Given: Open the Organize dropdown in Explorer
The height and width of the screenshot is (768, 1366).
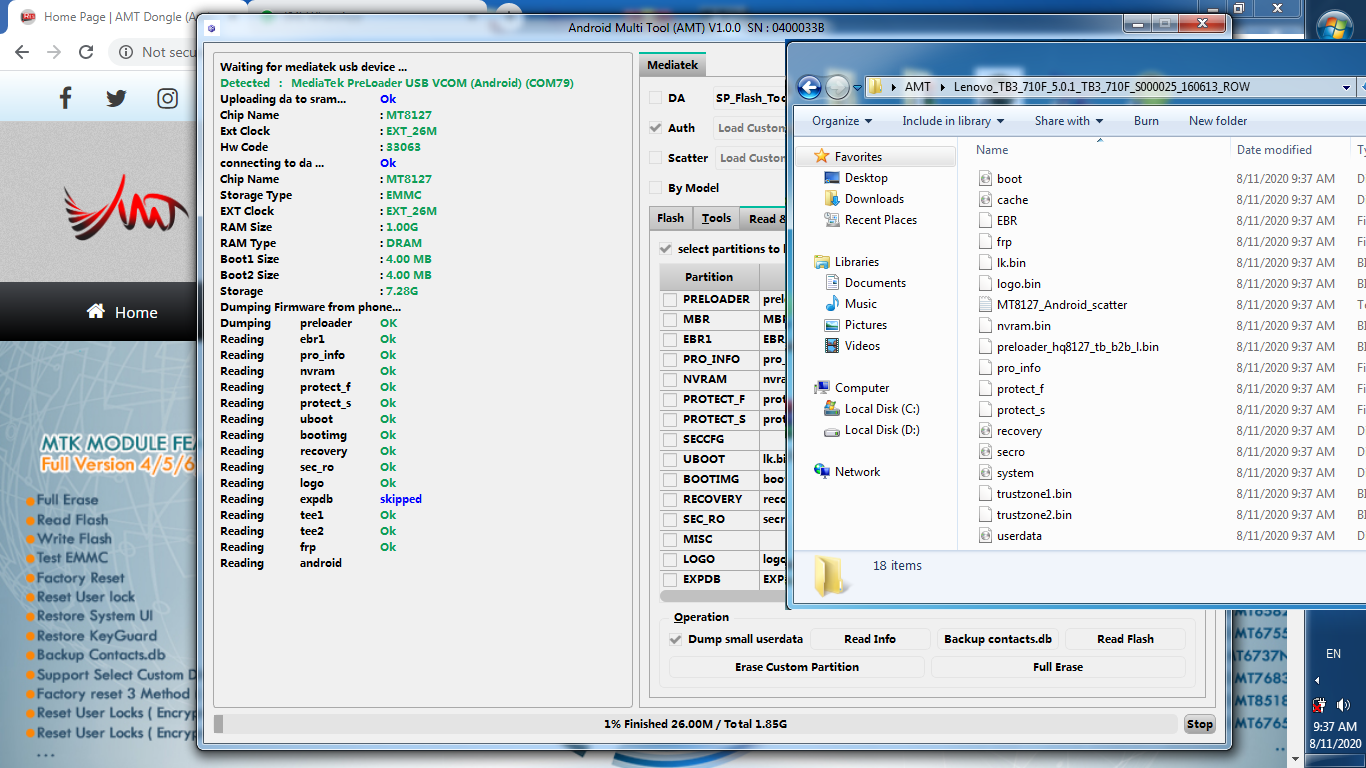Looking at the screenshot, I should point(842,121).
